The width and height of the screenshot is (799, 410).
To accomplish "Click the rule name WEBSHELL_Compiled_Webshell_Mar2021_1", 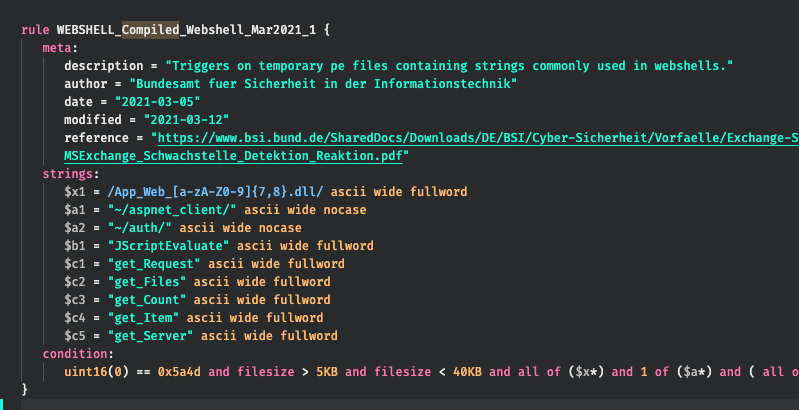I will [187, 29].
